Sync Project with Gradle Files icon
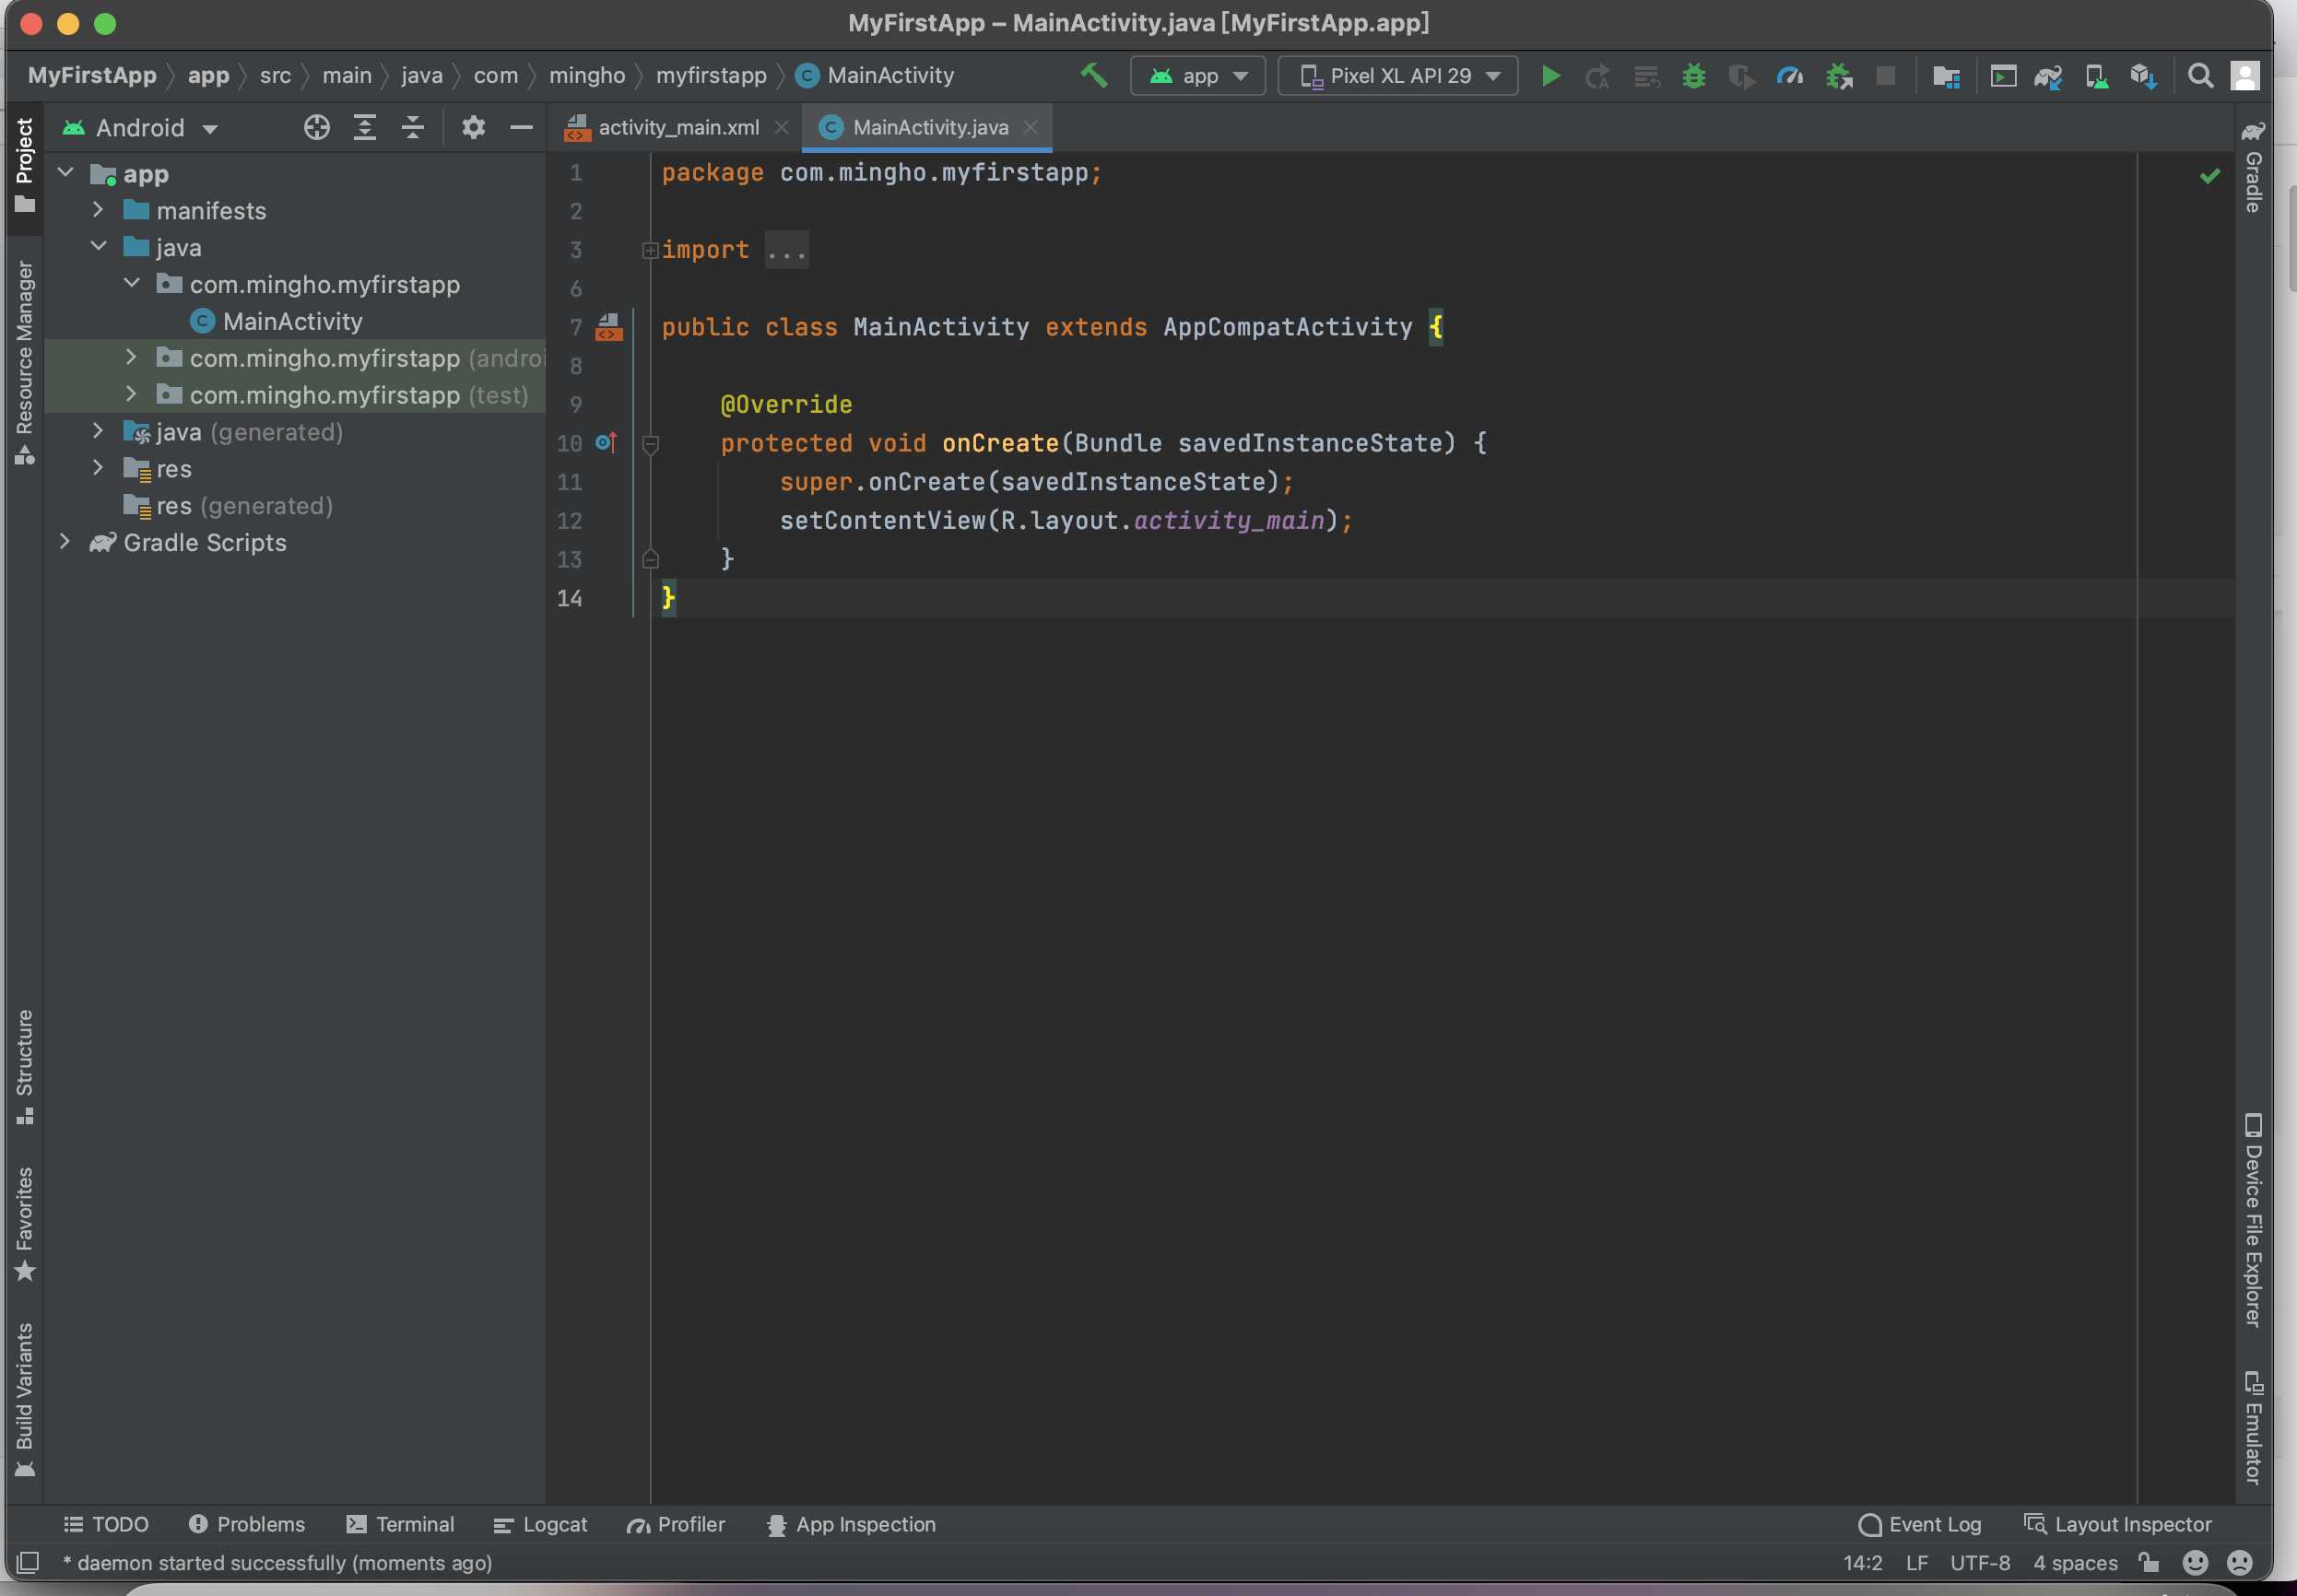 (x=2048, y=76)
